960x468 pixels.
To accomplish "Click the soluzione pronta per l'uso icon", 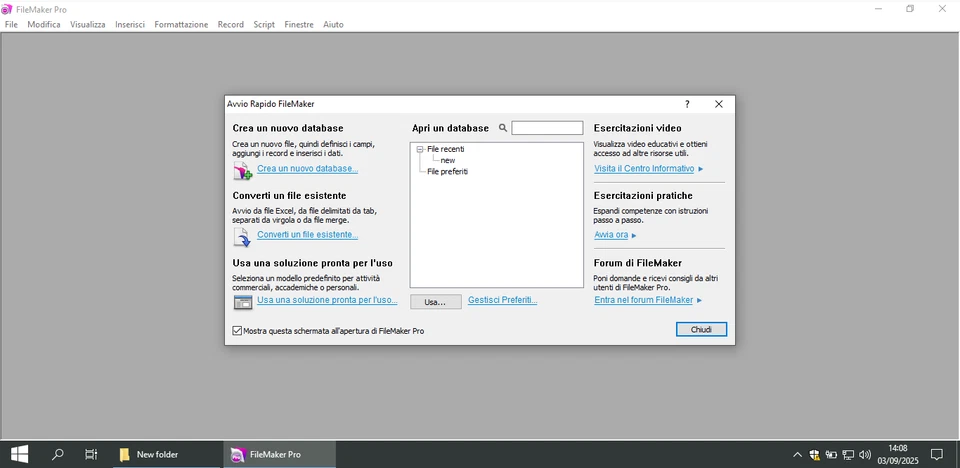I will click(x=242, y=302).
